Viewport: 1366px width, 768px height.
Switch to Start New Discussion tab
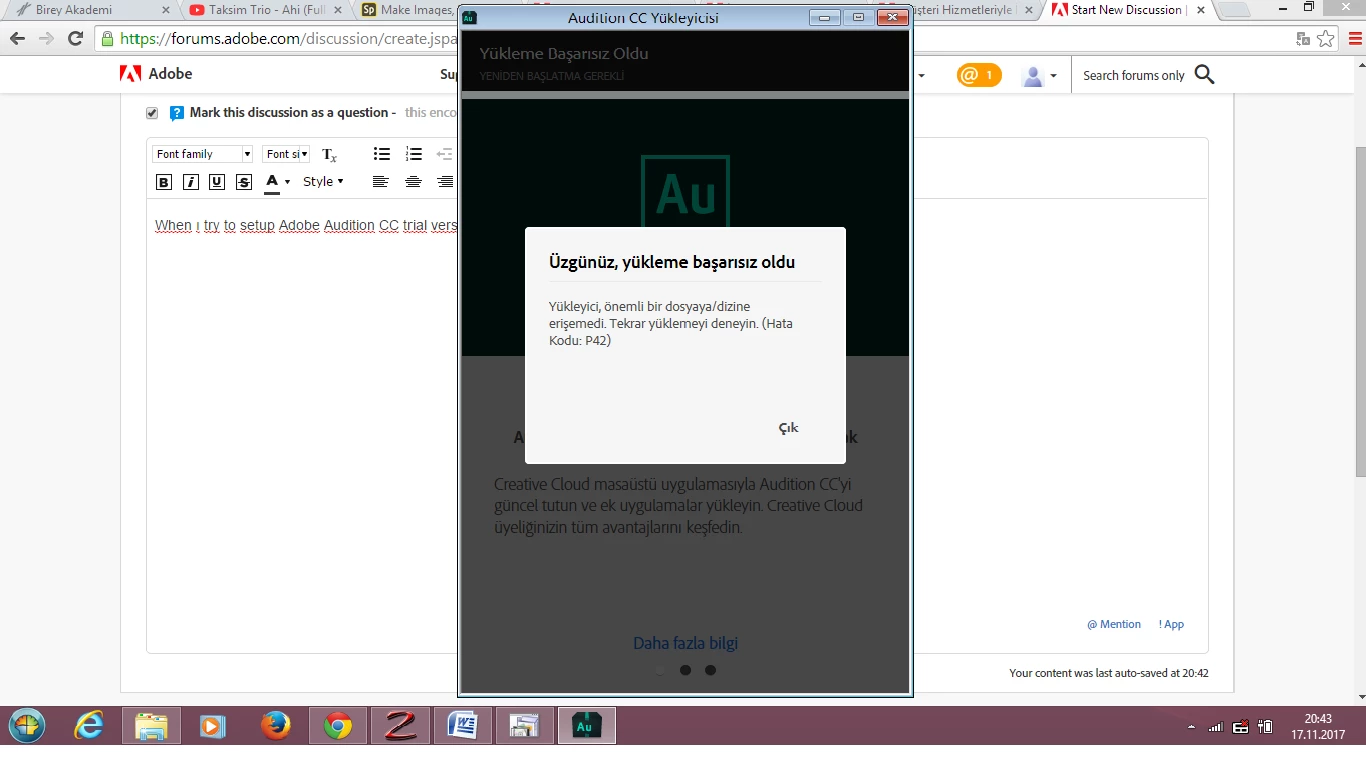pyautogui.click(x=1126, y=10)
